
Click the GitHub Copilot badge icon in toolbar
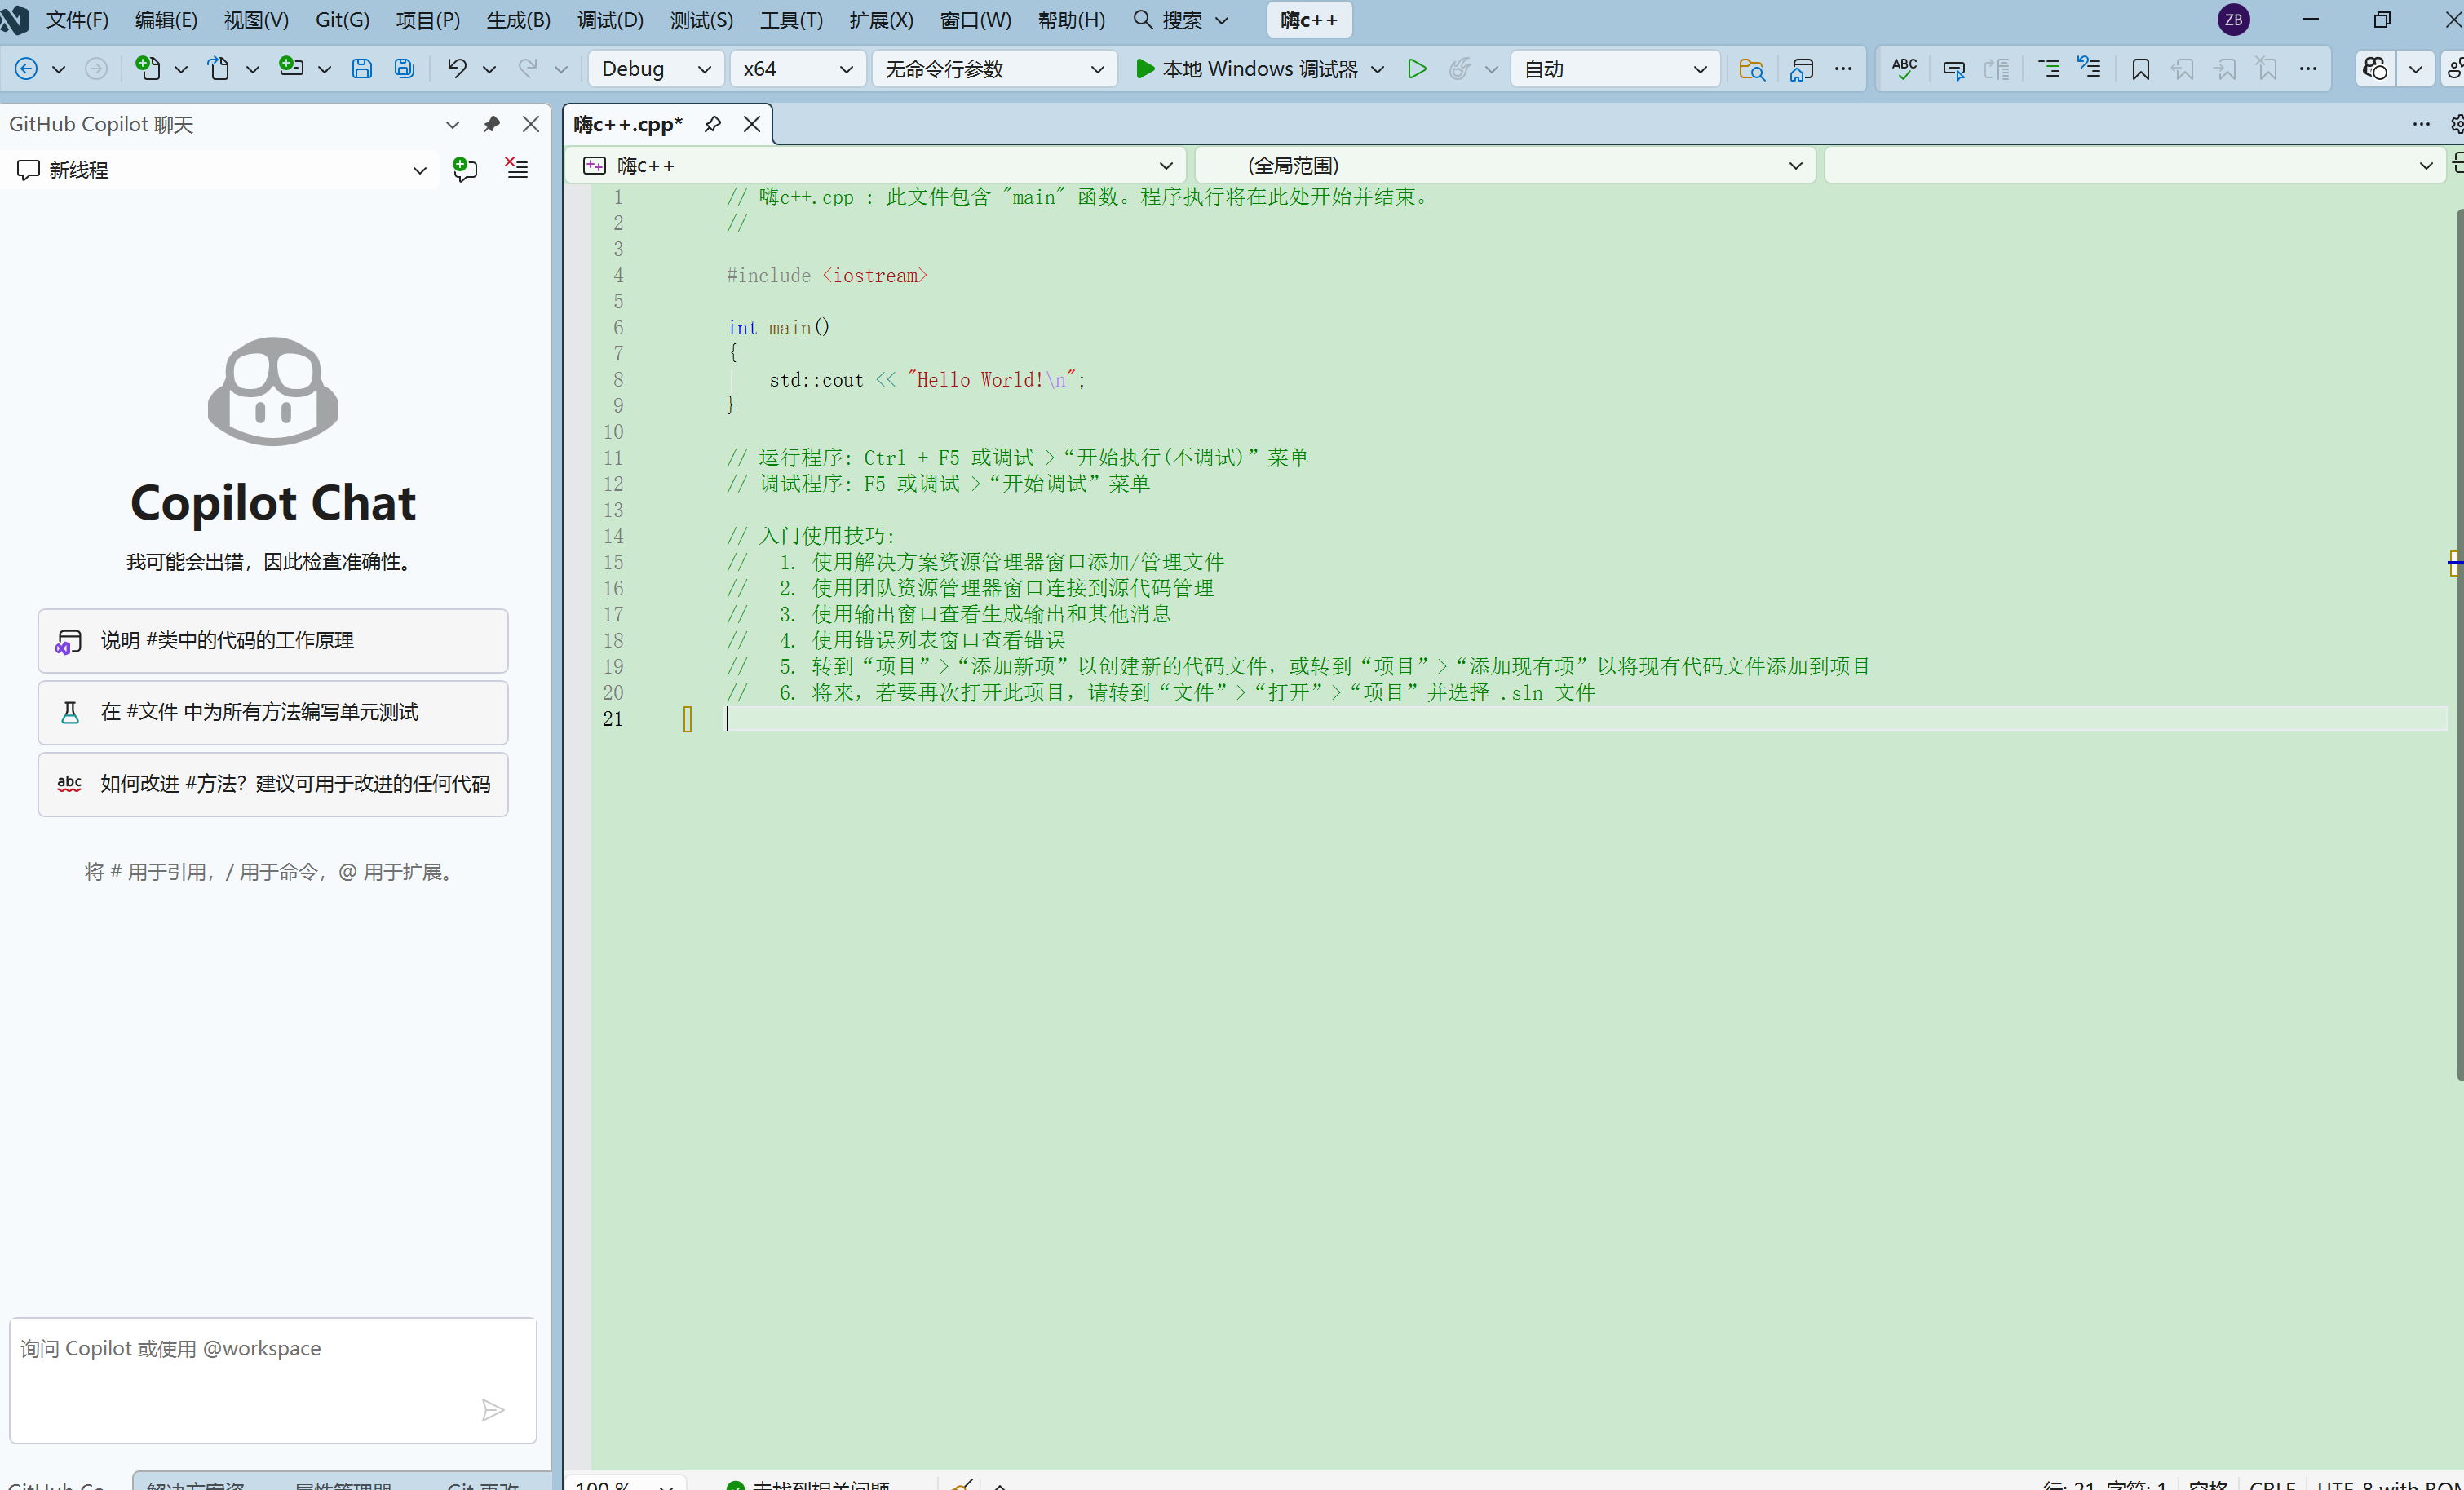point(2375,69)
